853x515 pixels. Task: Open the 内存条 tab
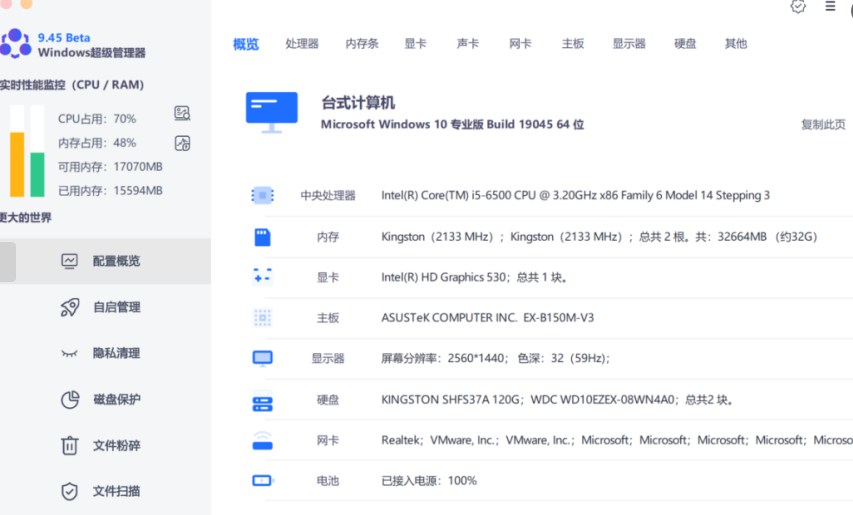(362, 44)
